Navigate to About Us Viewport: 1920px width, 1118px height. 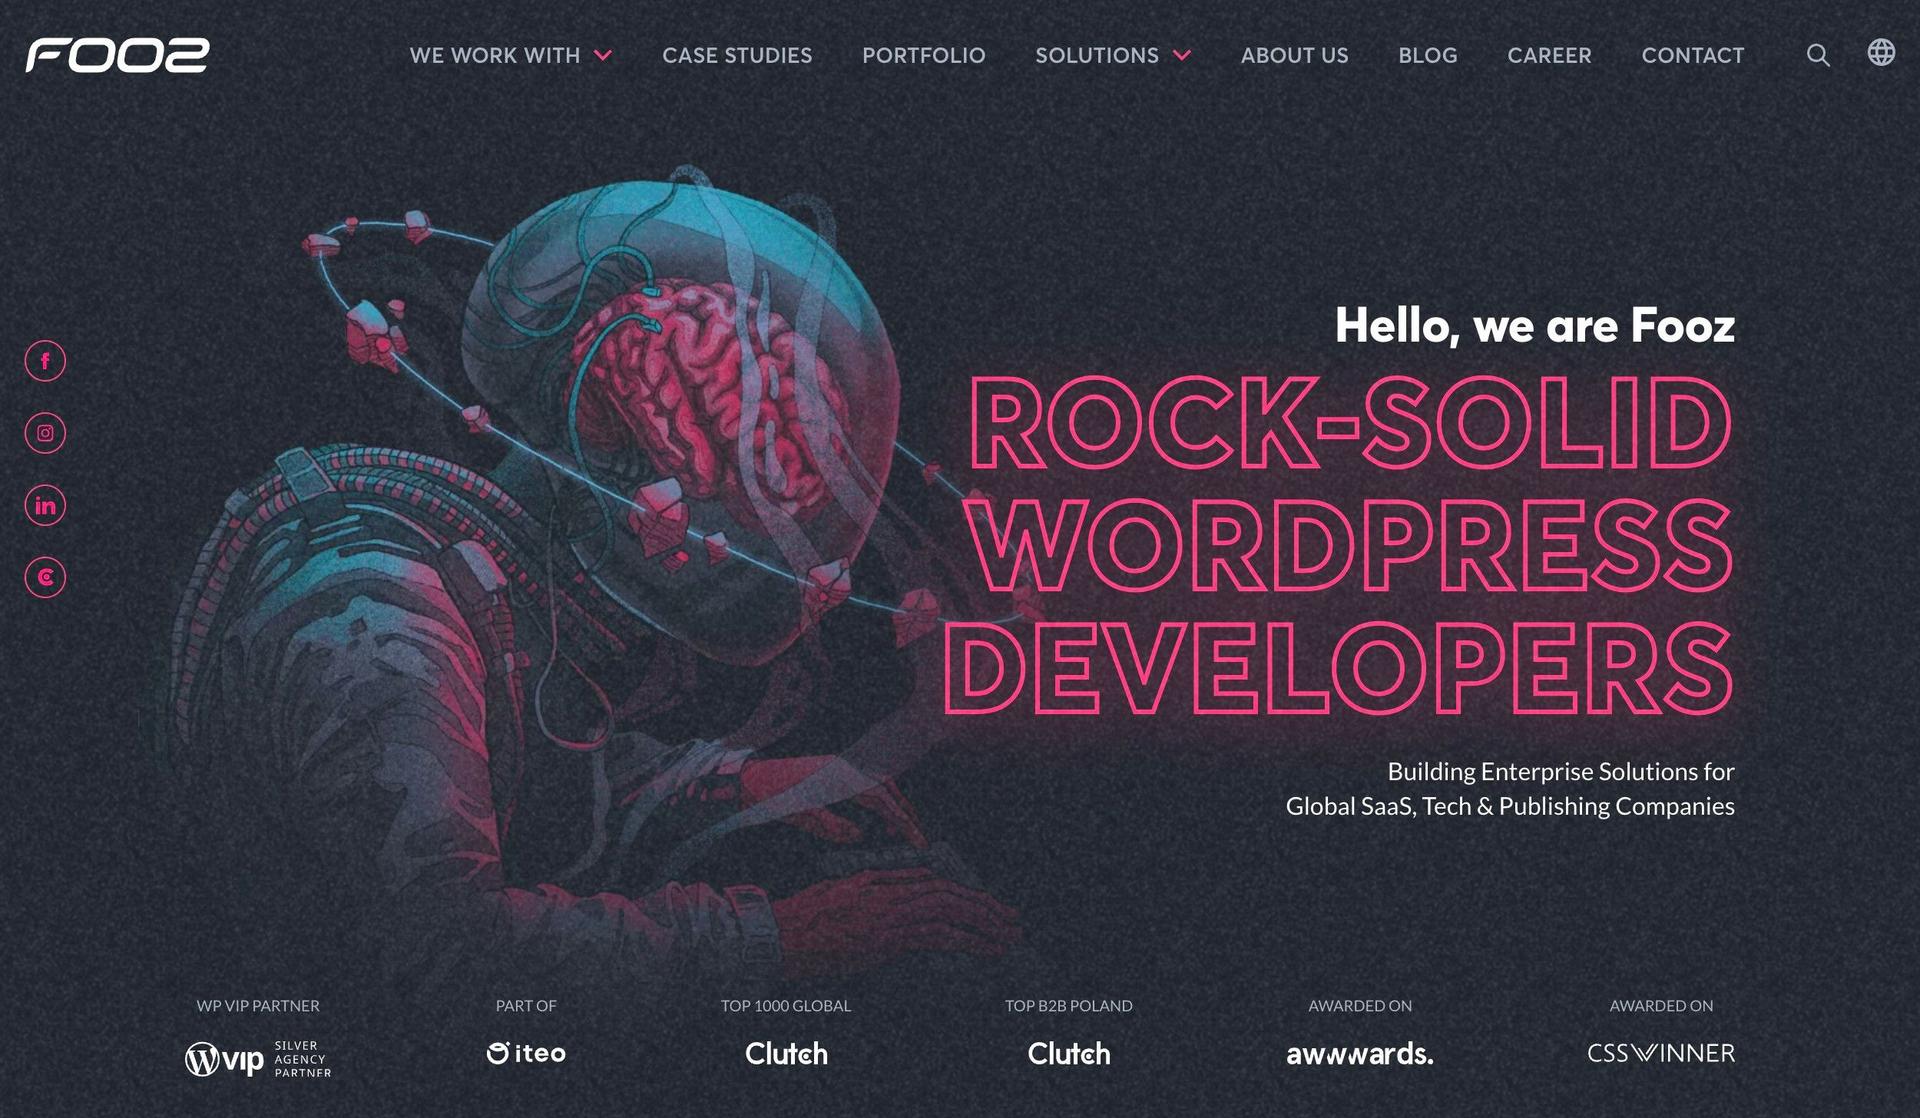pos(1295,56)
